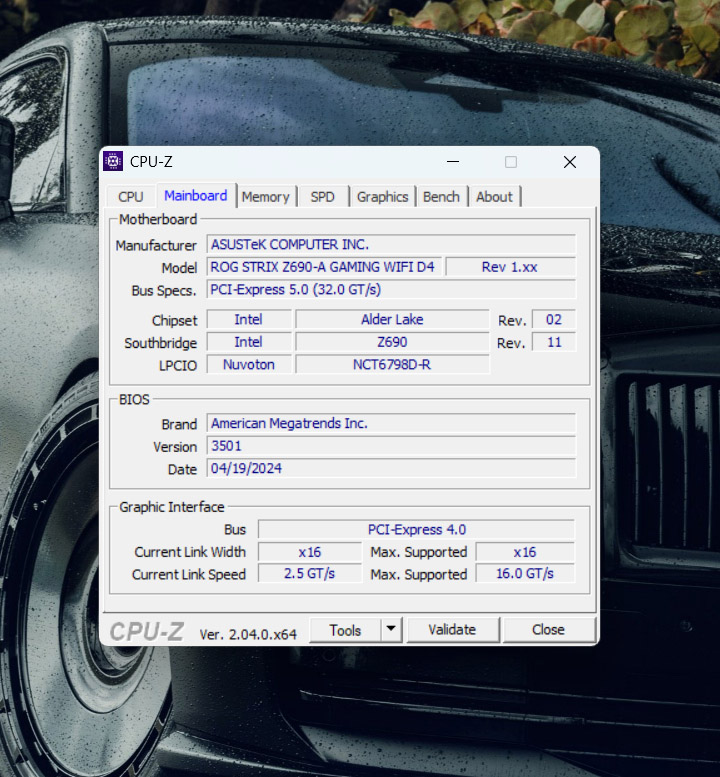Click the Nuvoton LPCIO field
This screenshot has height=777, width=720.
click(249, 365)
